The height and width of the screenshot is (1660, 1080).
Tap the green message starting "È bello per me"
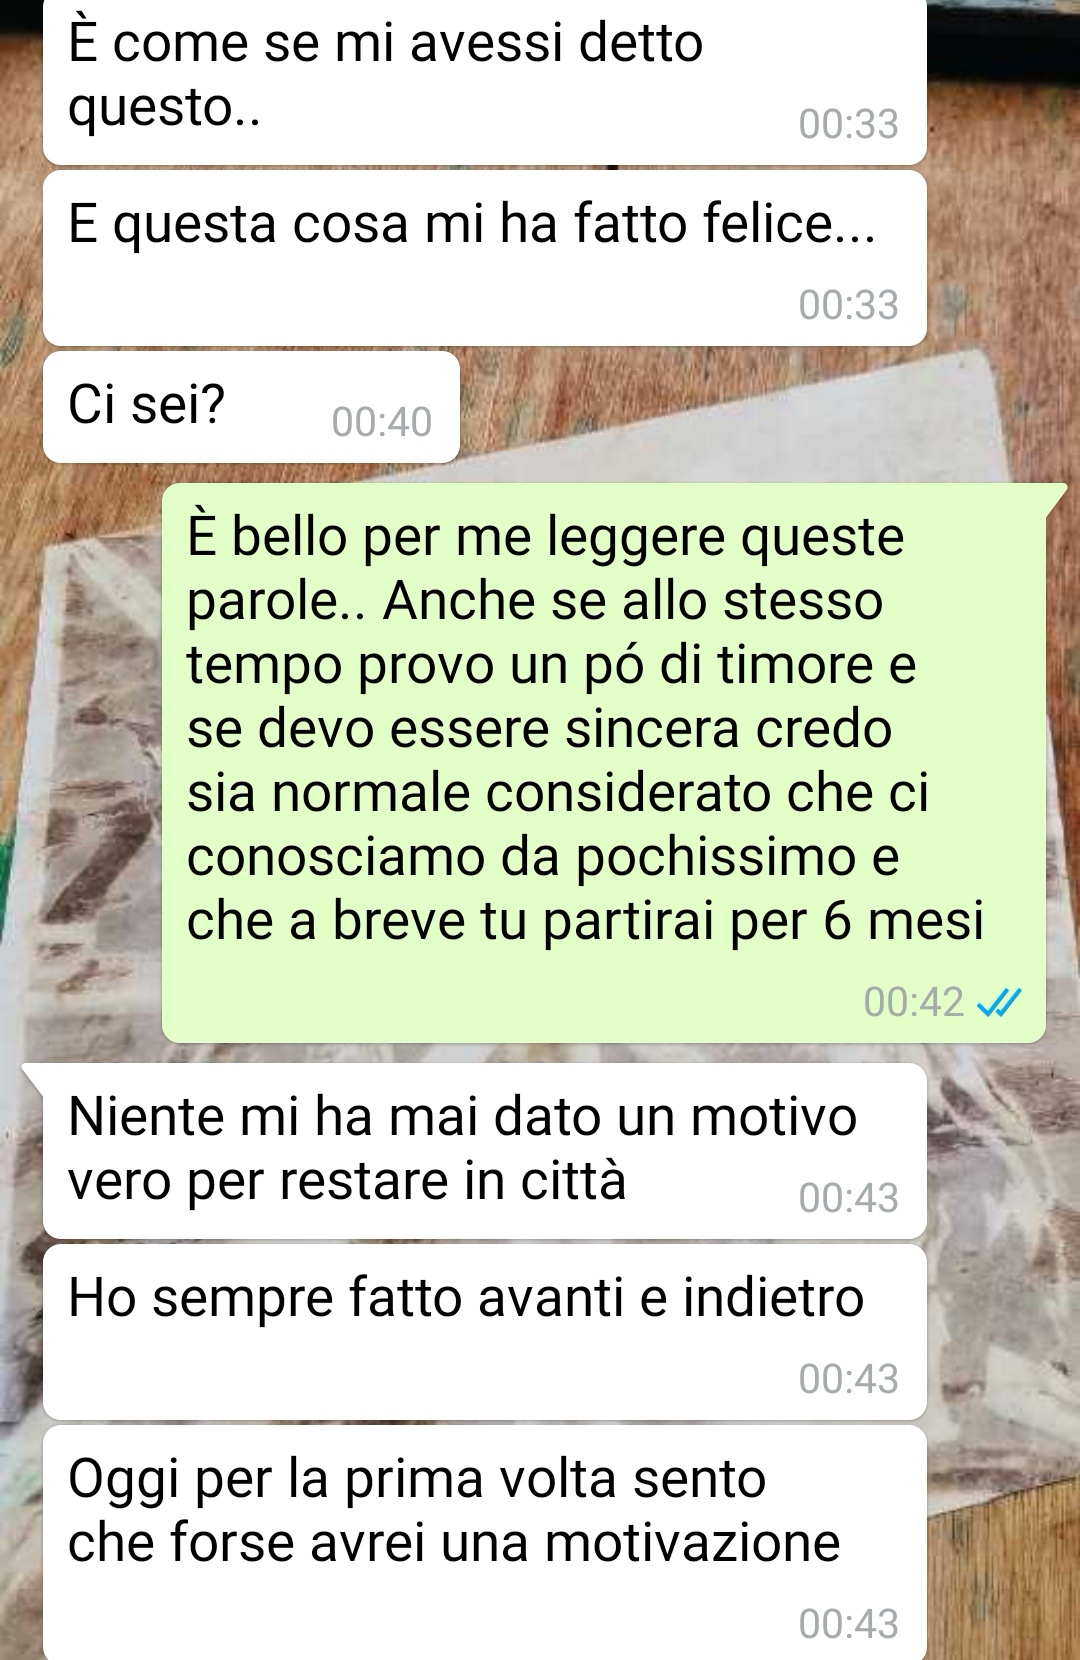pyautogui.click(x=604, y=763)
